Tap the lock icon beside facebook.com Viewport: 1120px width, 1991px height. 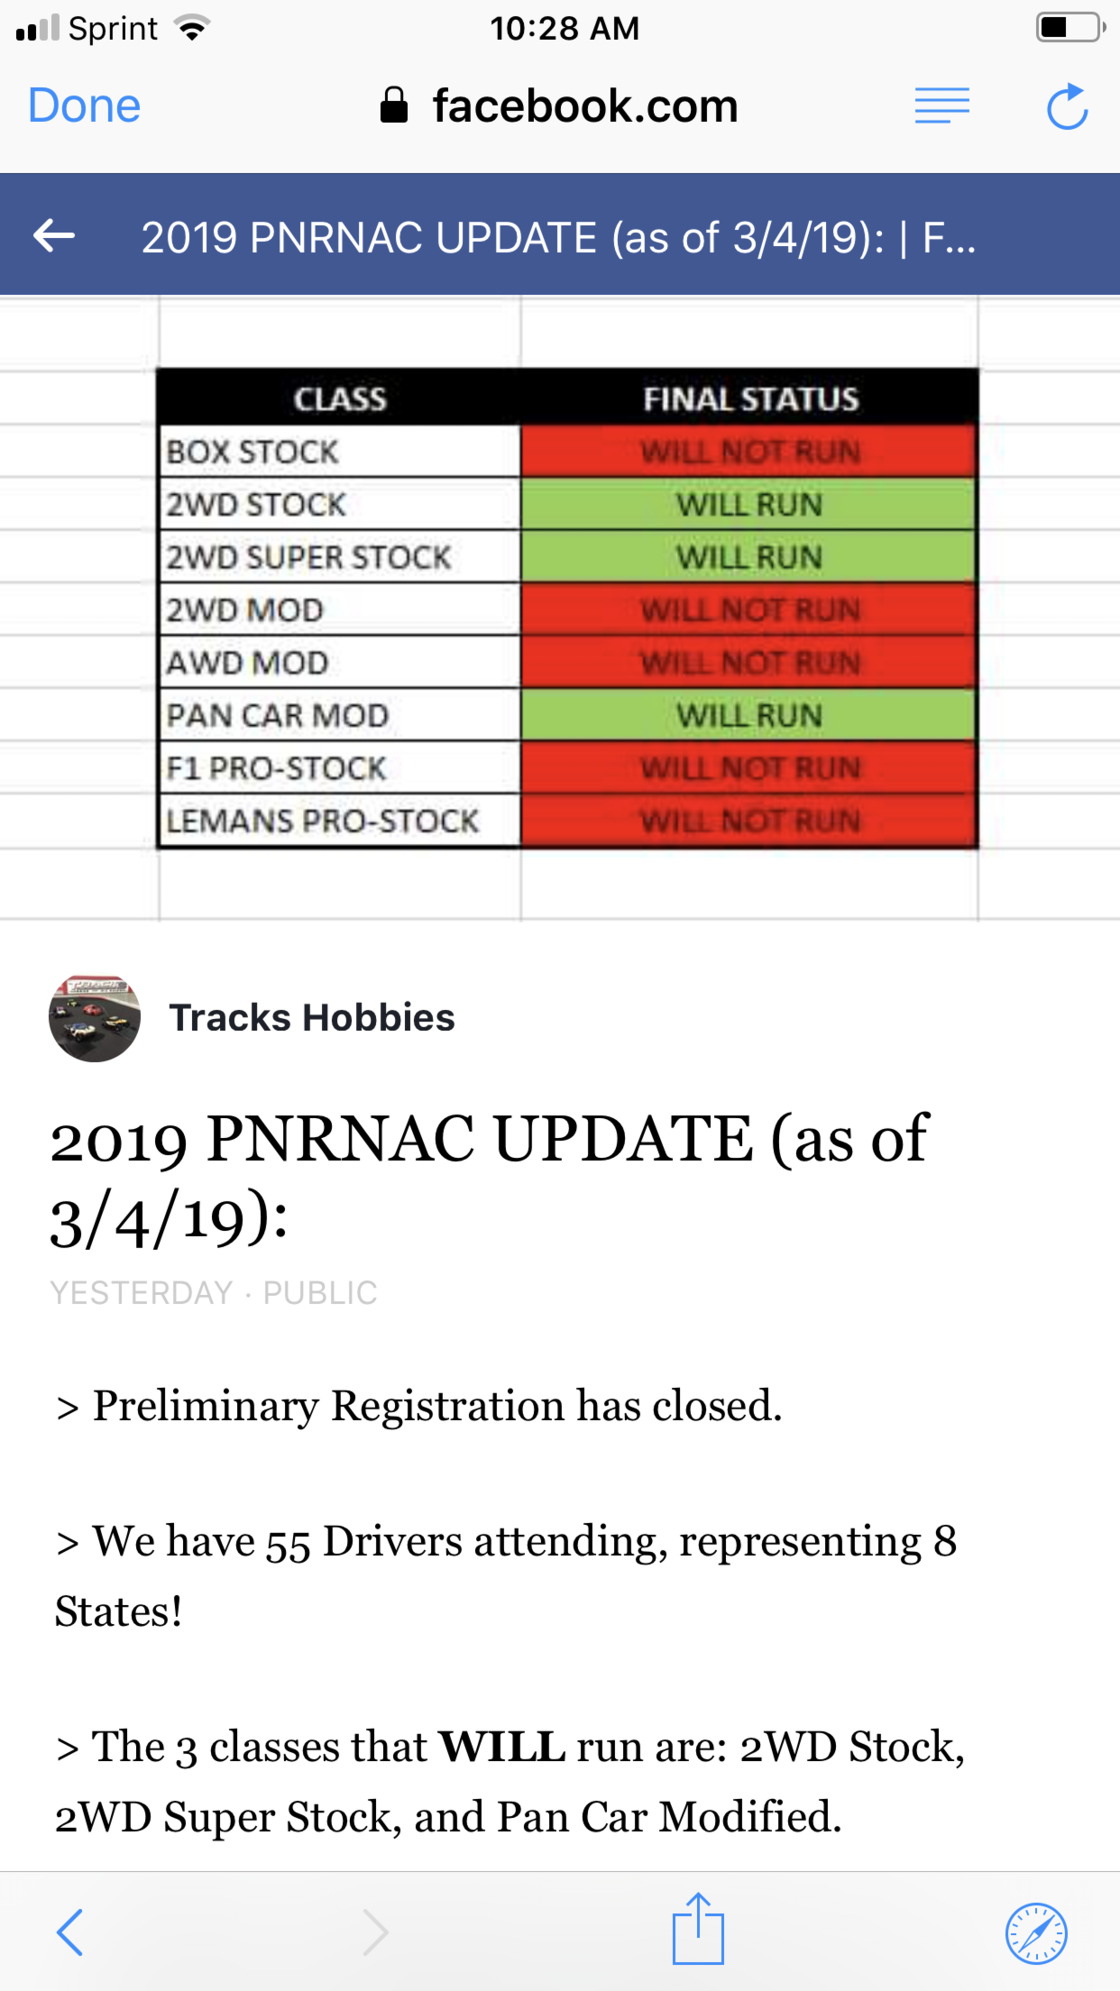(394, 105)
